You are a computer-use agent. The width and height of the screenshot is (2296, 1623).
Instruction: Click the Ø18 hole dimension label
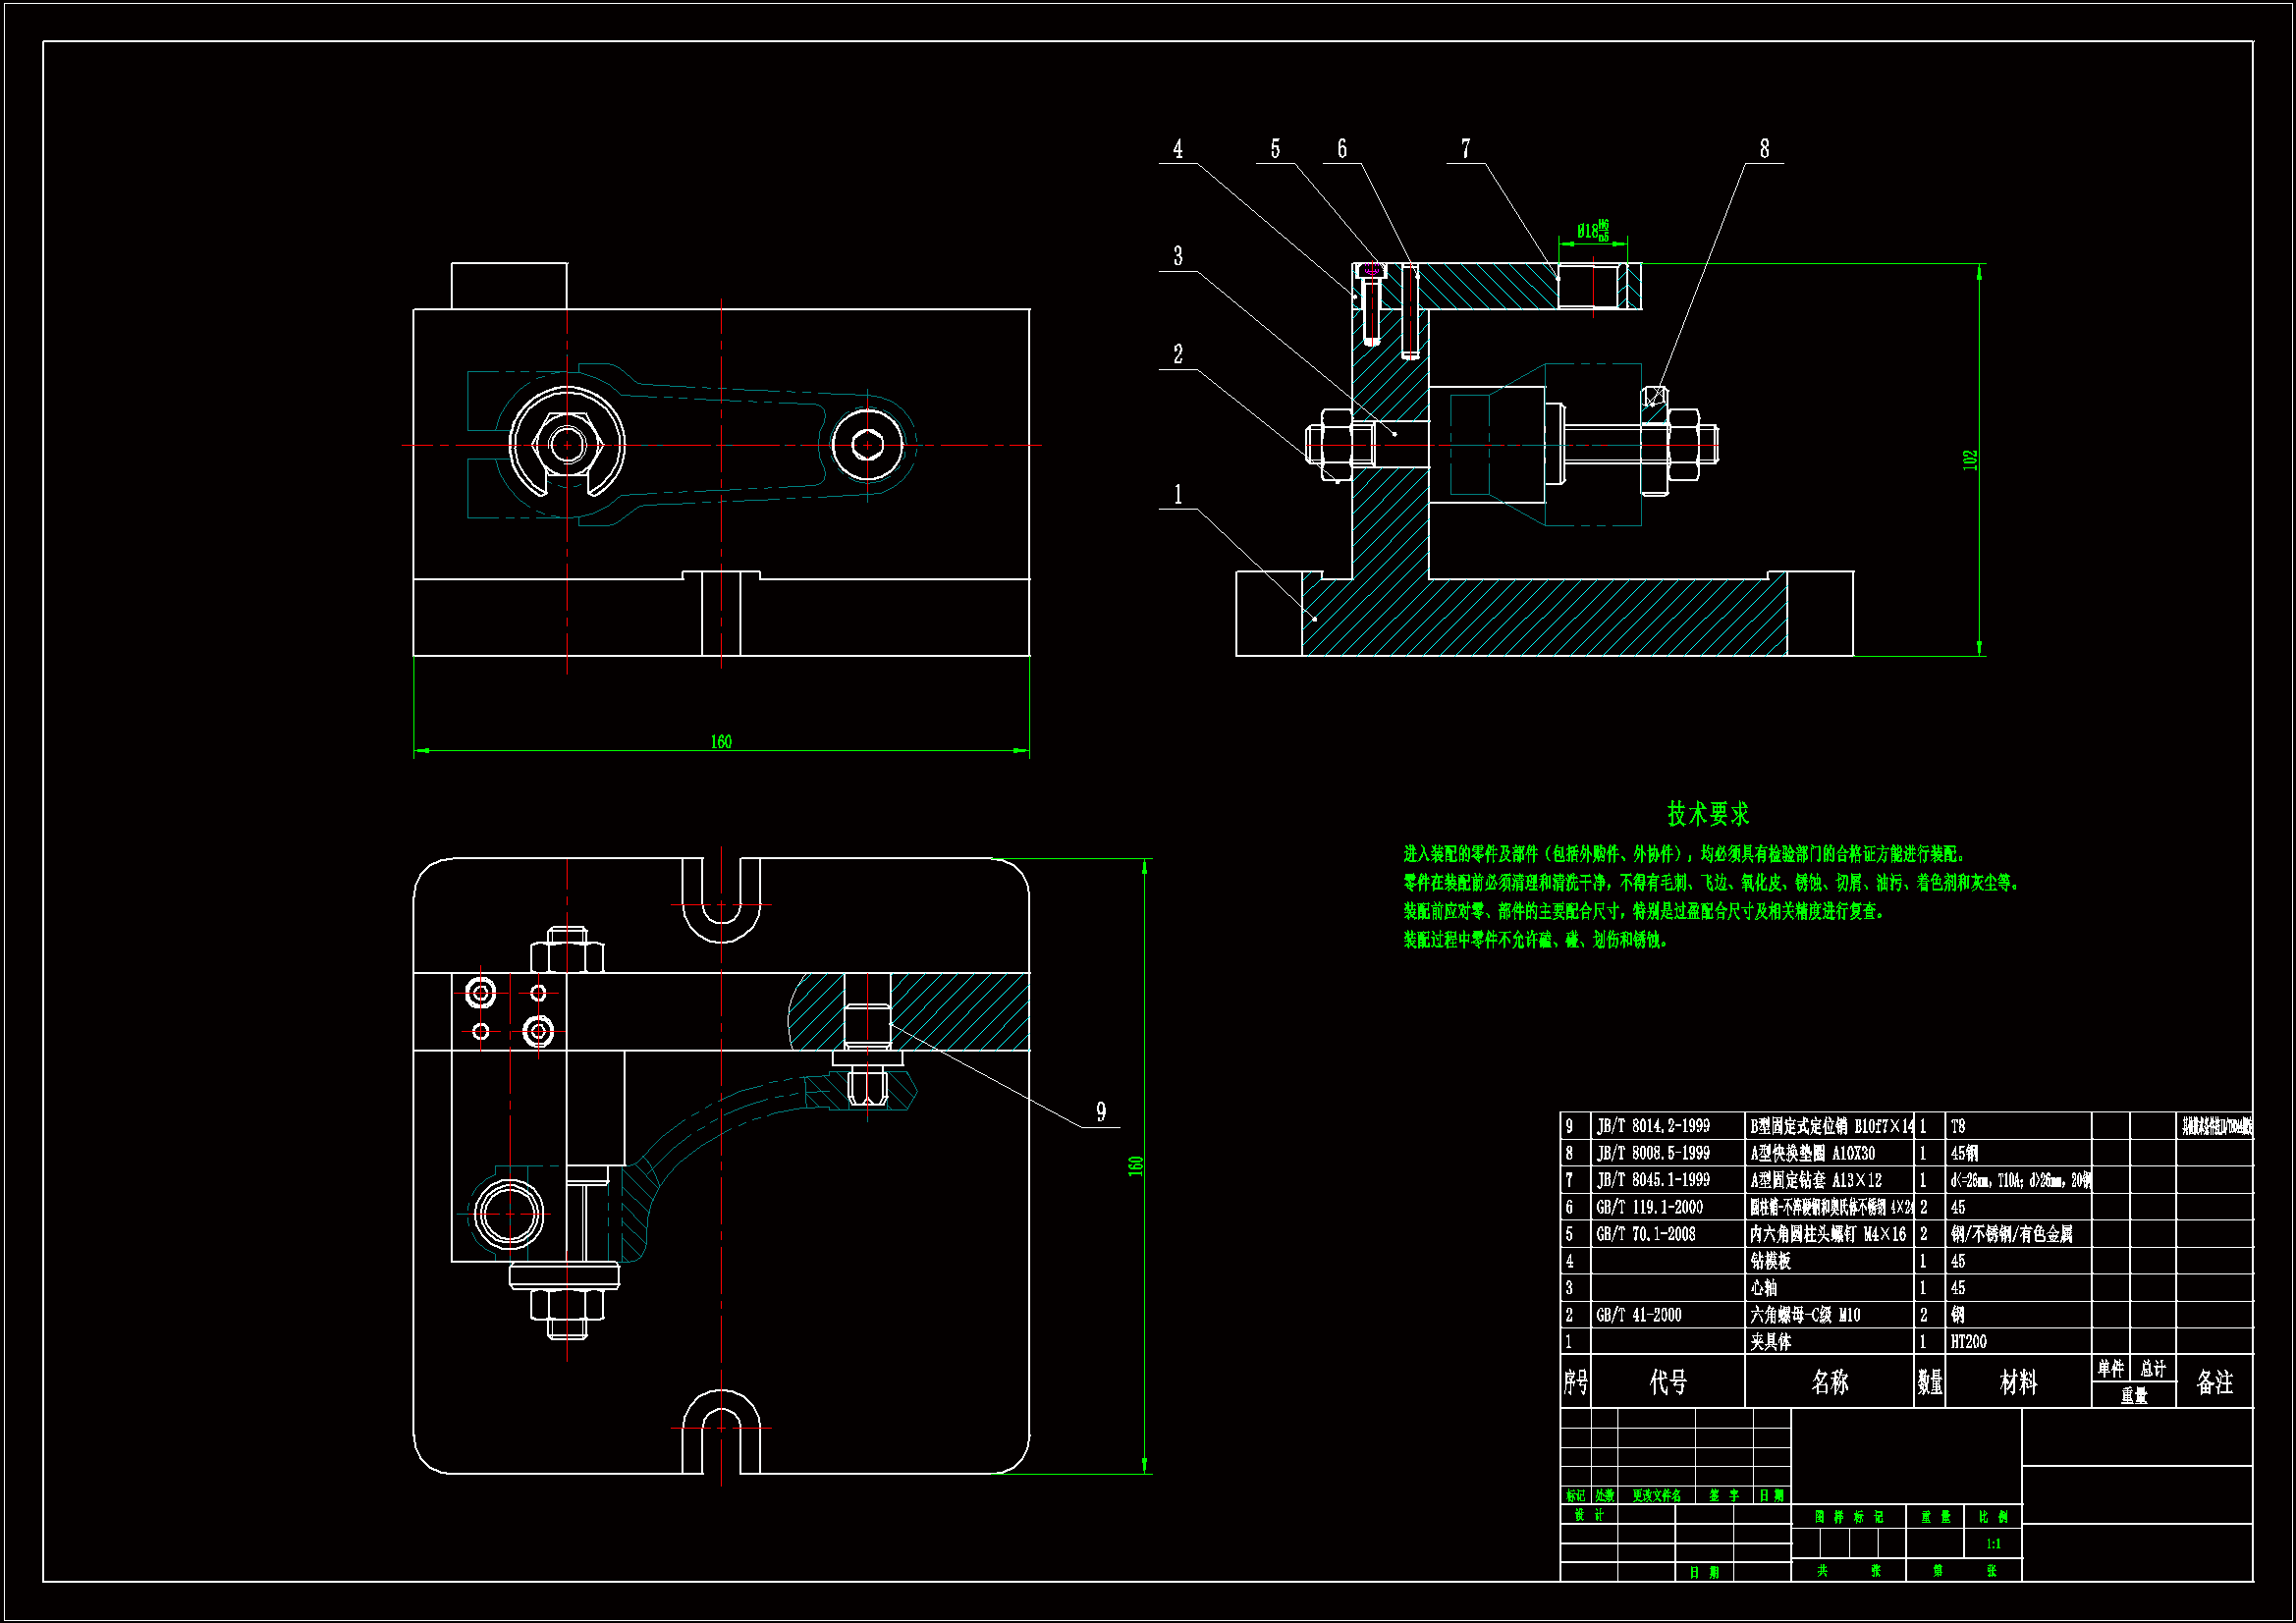[1592, 231]
